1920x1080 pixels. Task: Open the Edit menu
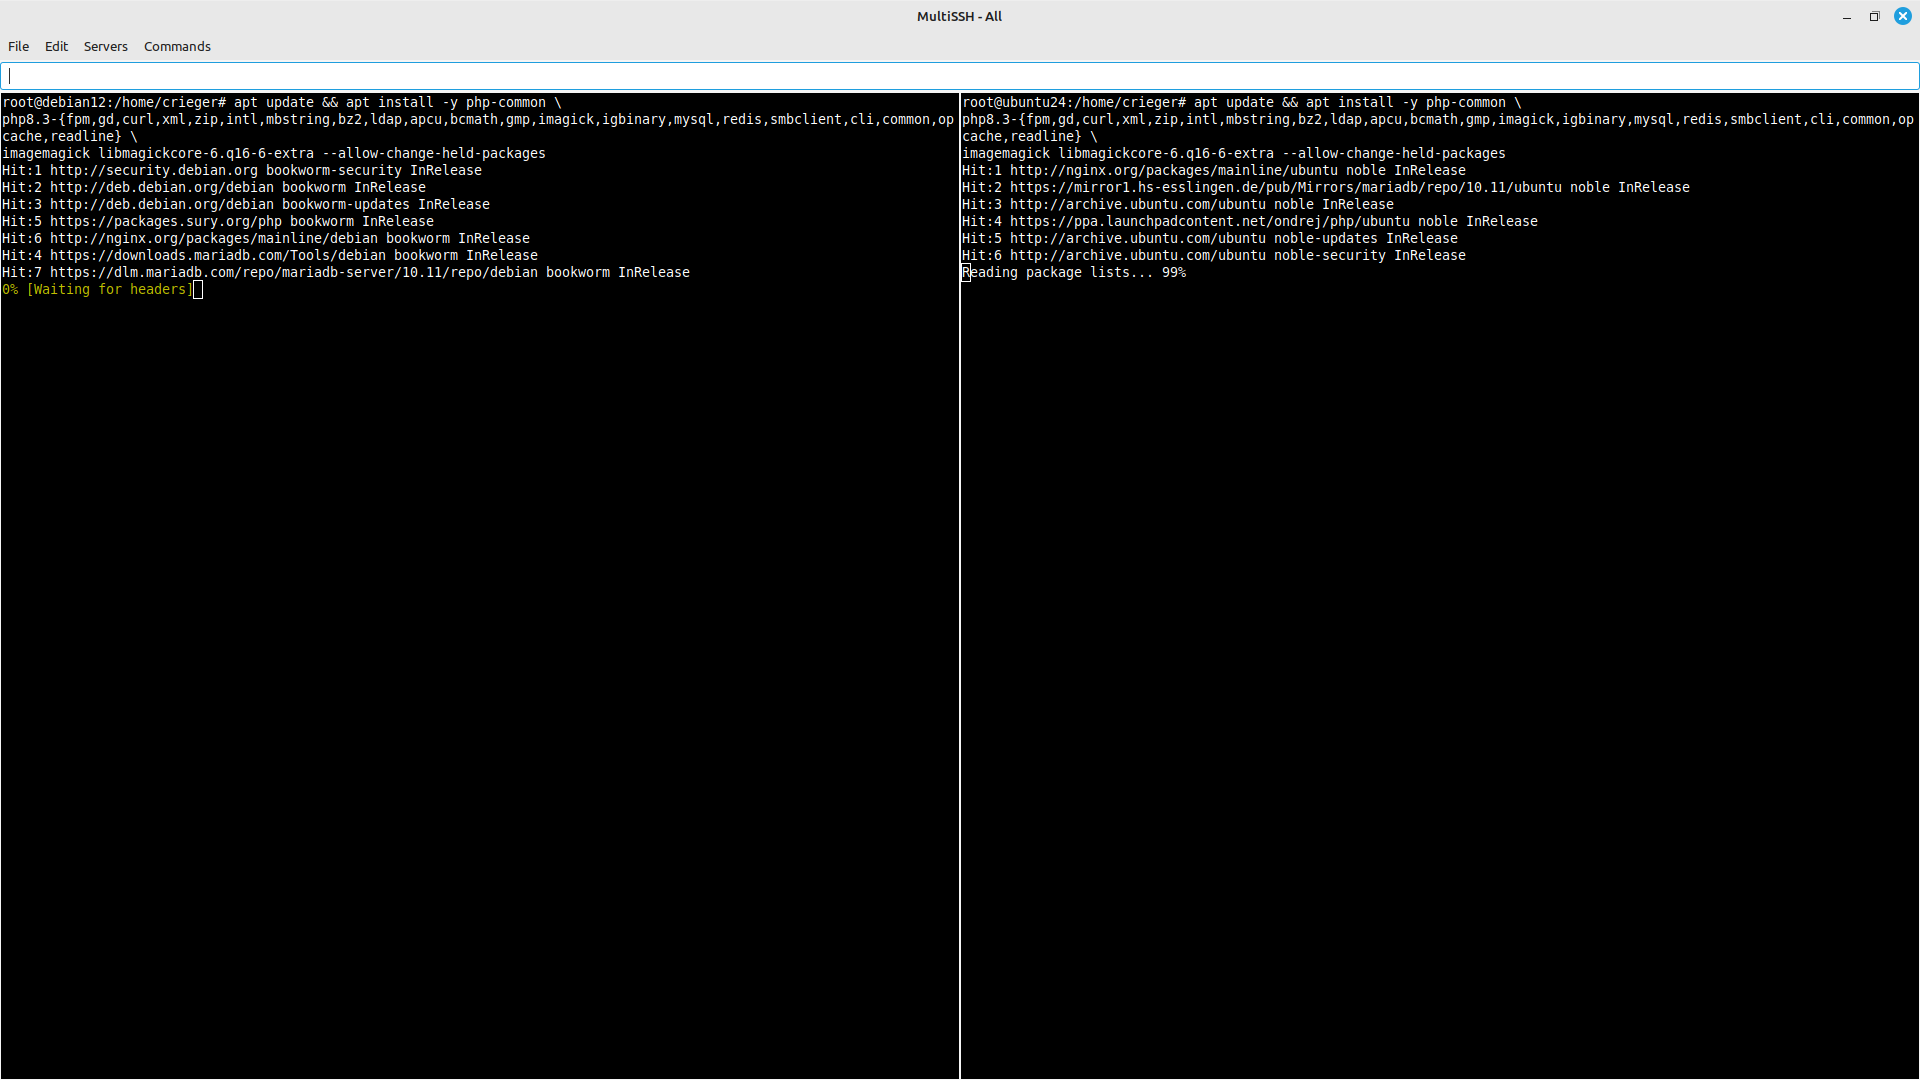[56, 46]
